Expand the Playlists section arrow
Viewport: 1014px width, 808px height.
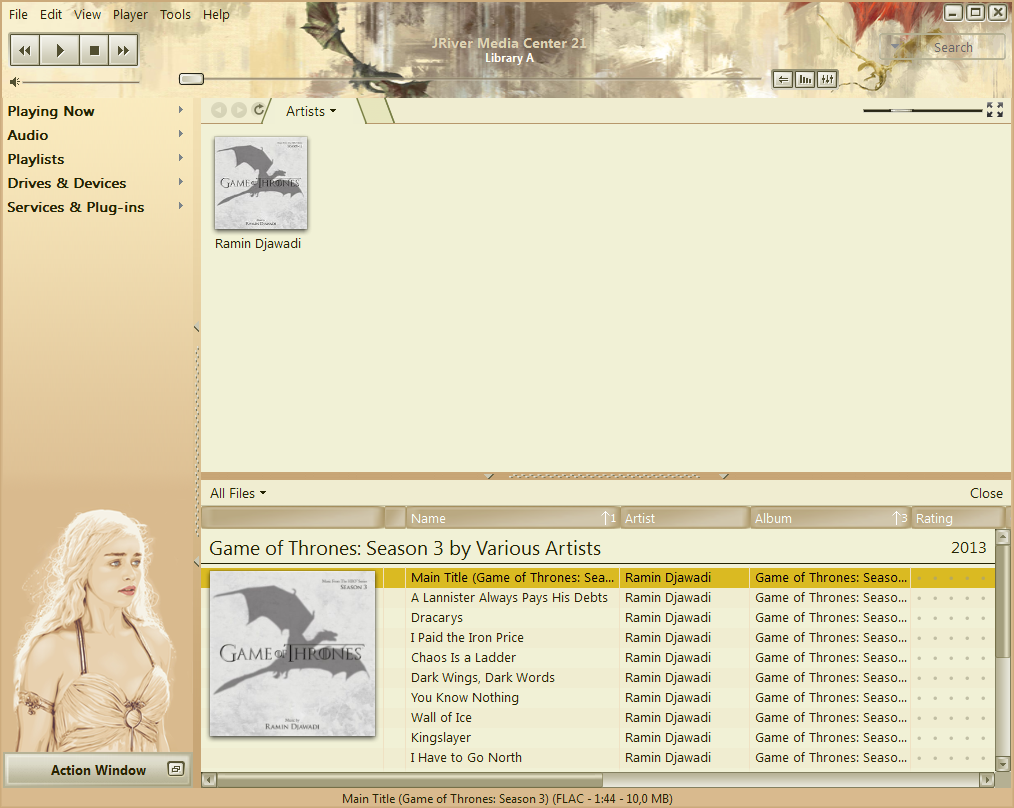pos(181,158)
